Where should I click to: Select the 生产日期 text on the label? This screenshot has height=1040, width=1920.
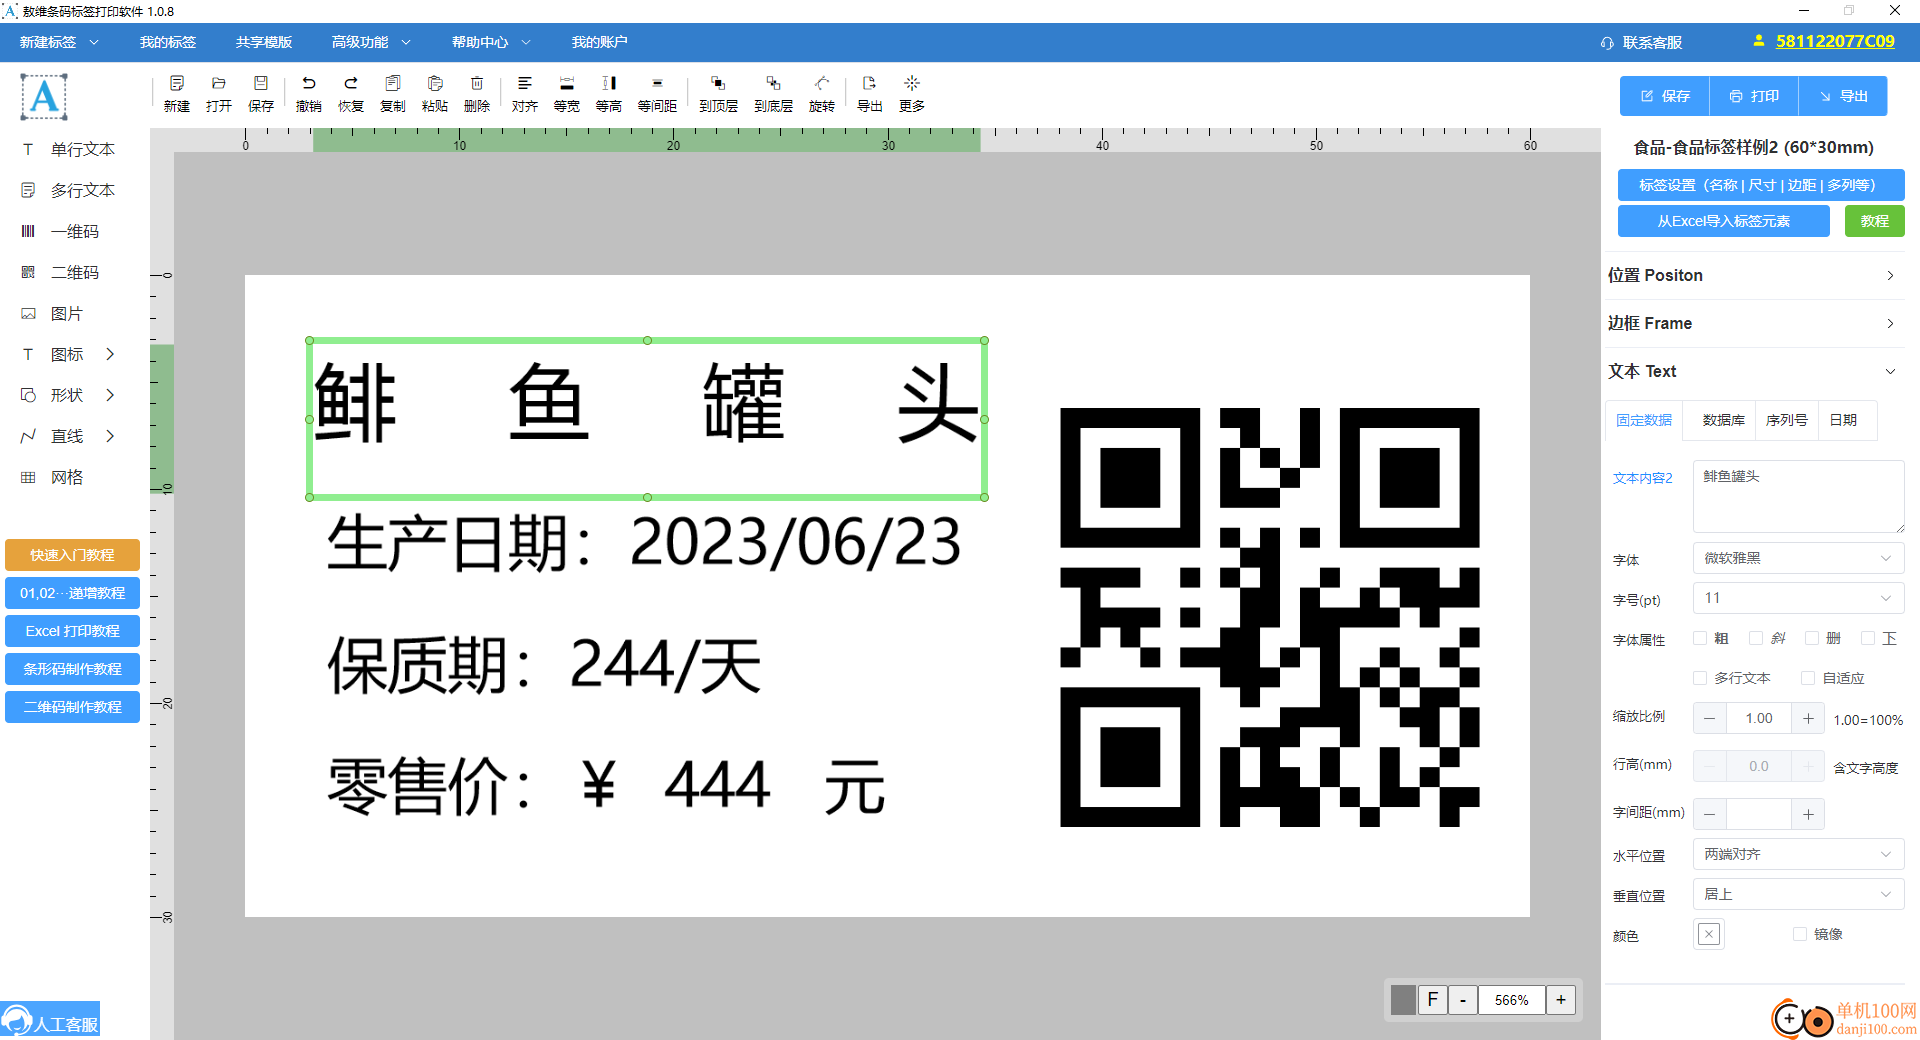[x=644, y=543]
